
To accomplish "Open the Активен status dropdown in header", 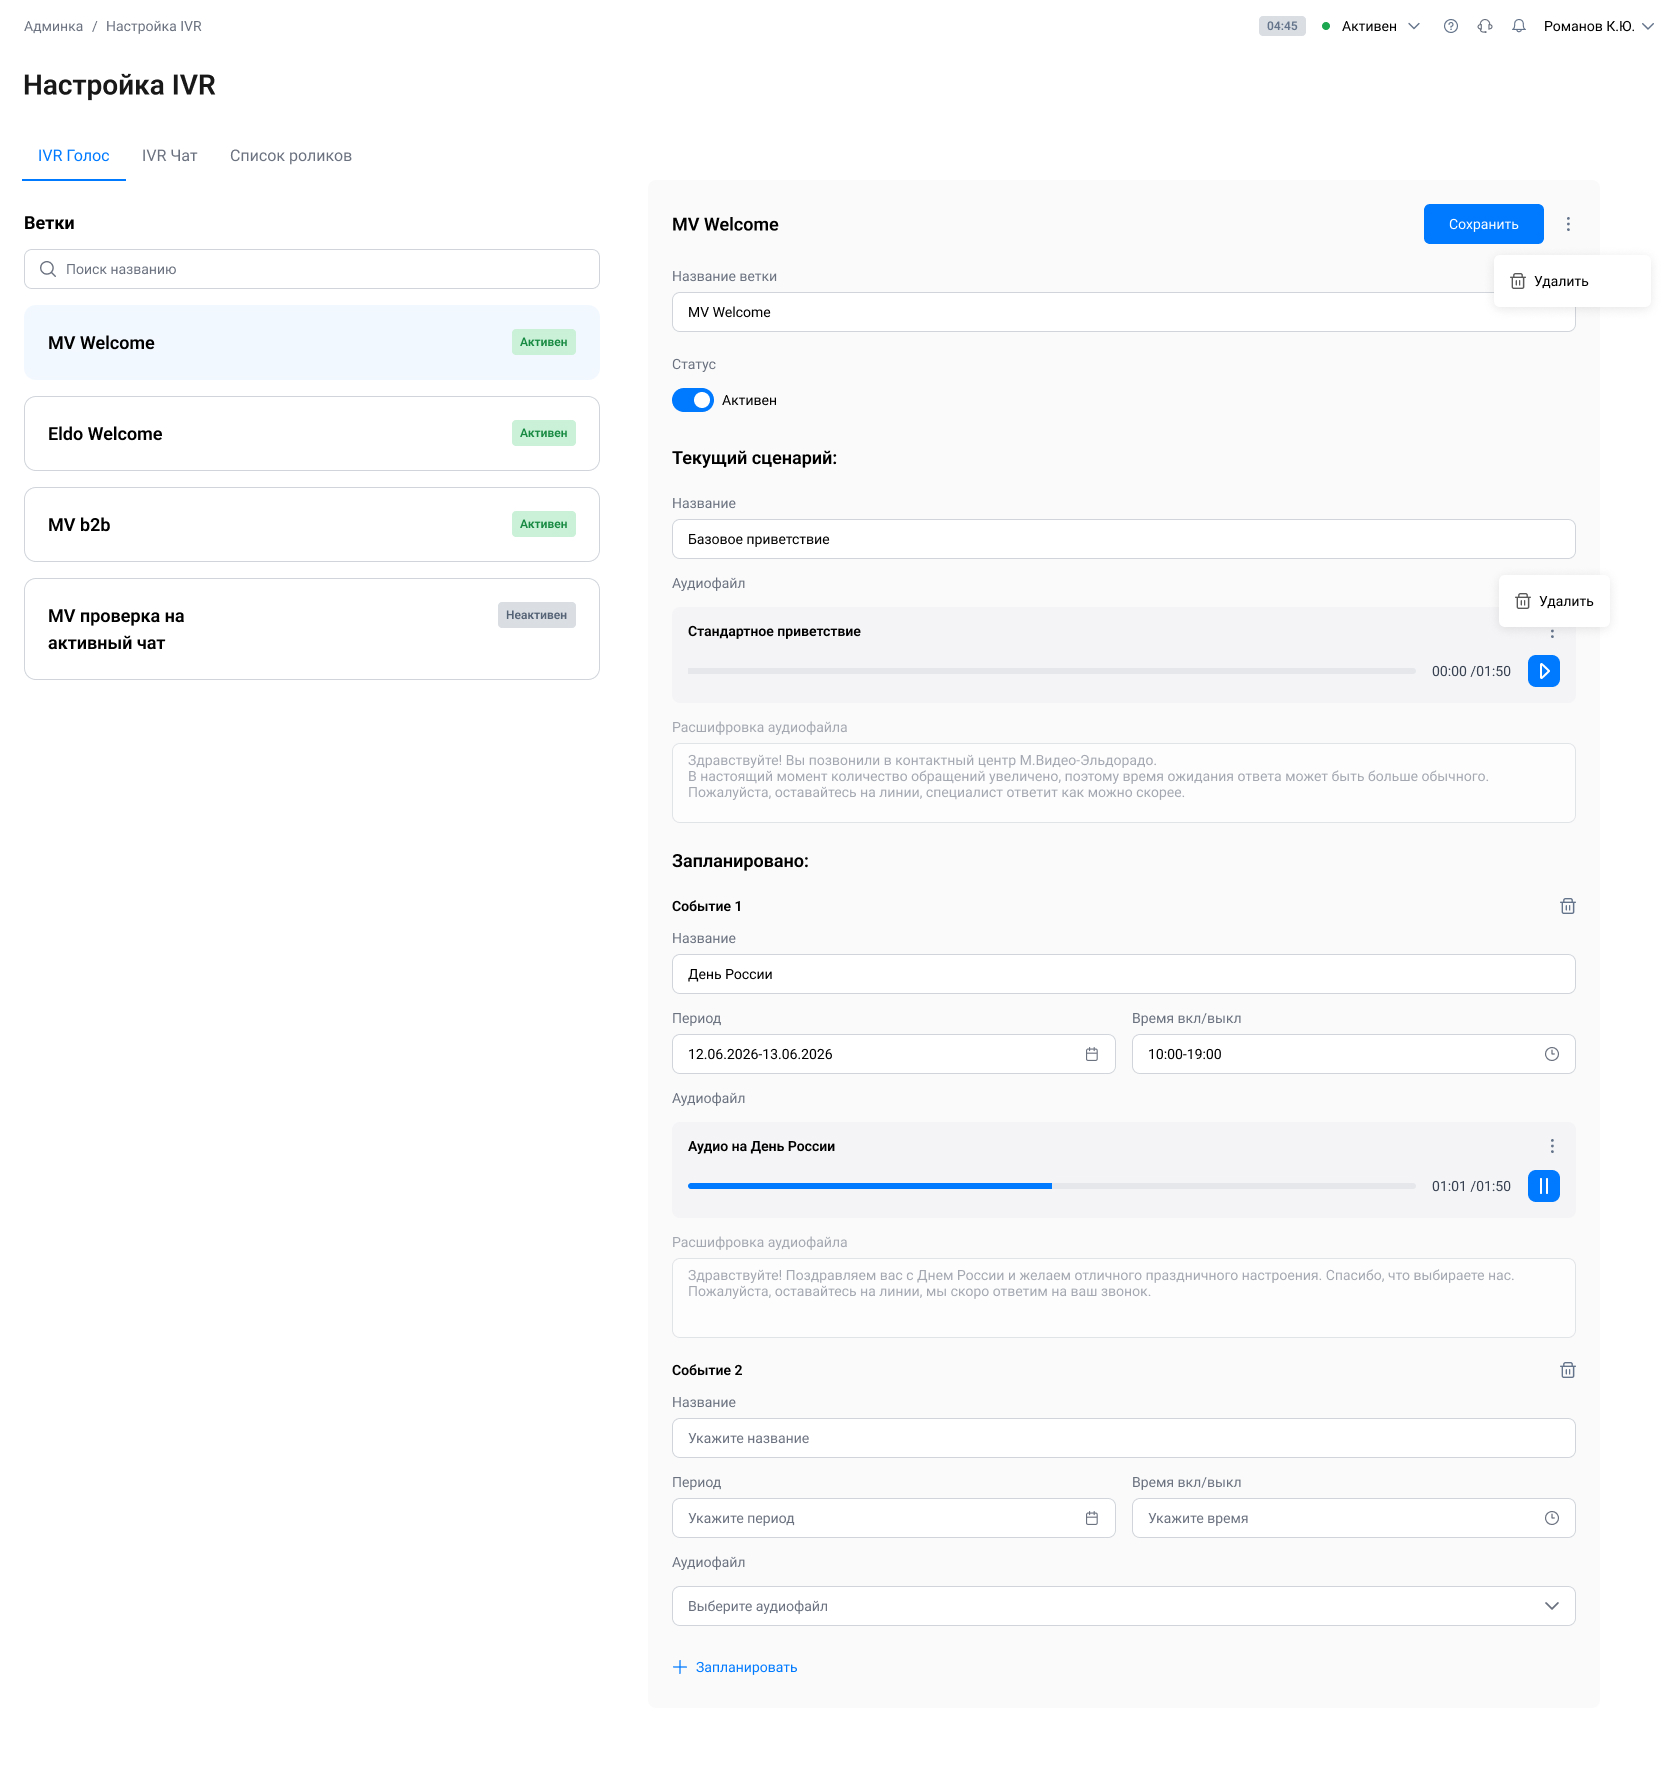I will point(1370,26).
